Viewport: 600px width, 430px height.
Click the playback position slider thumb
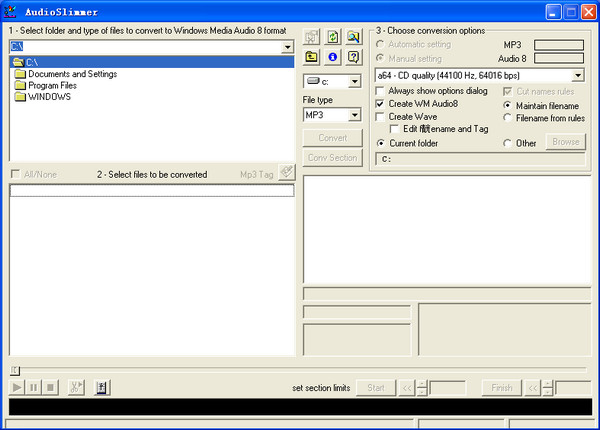[15, 370]
